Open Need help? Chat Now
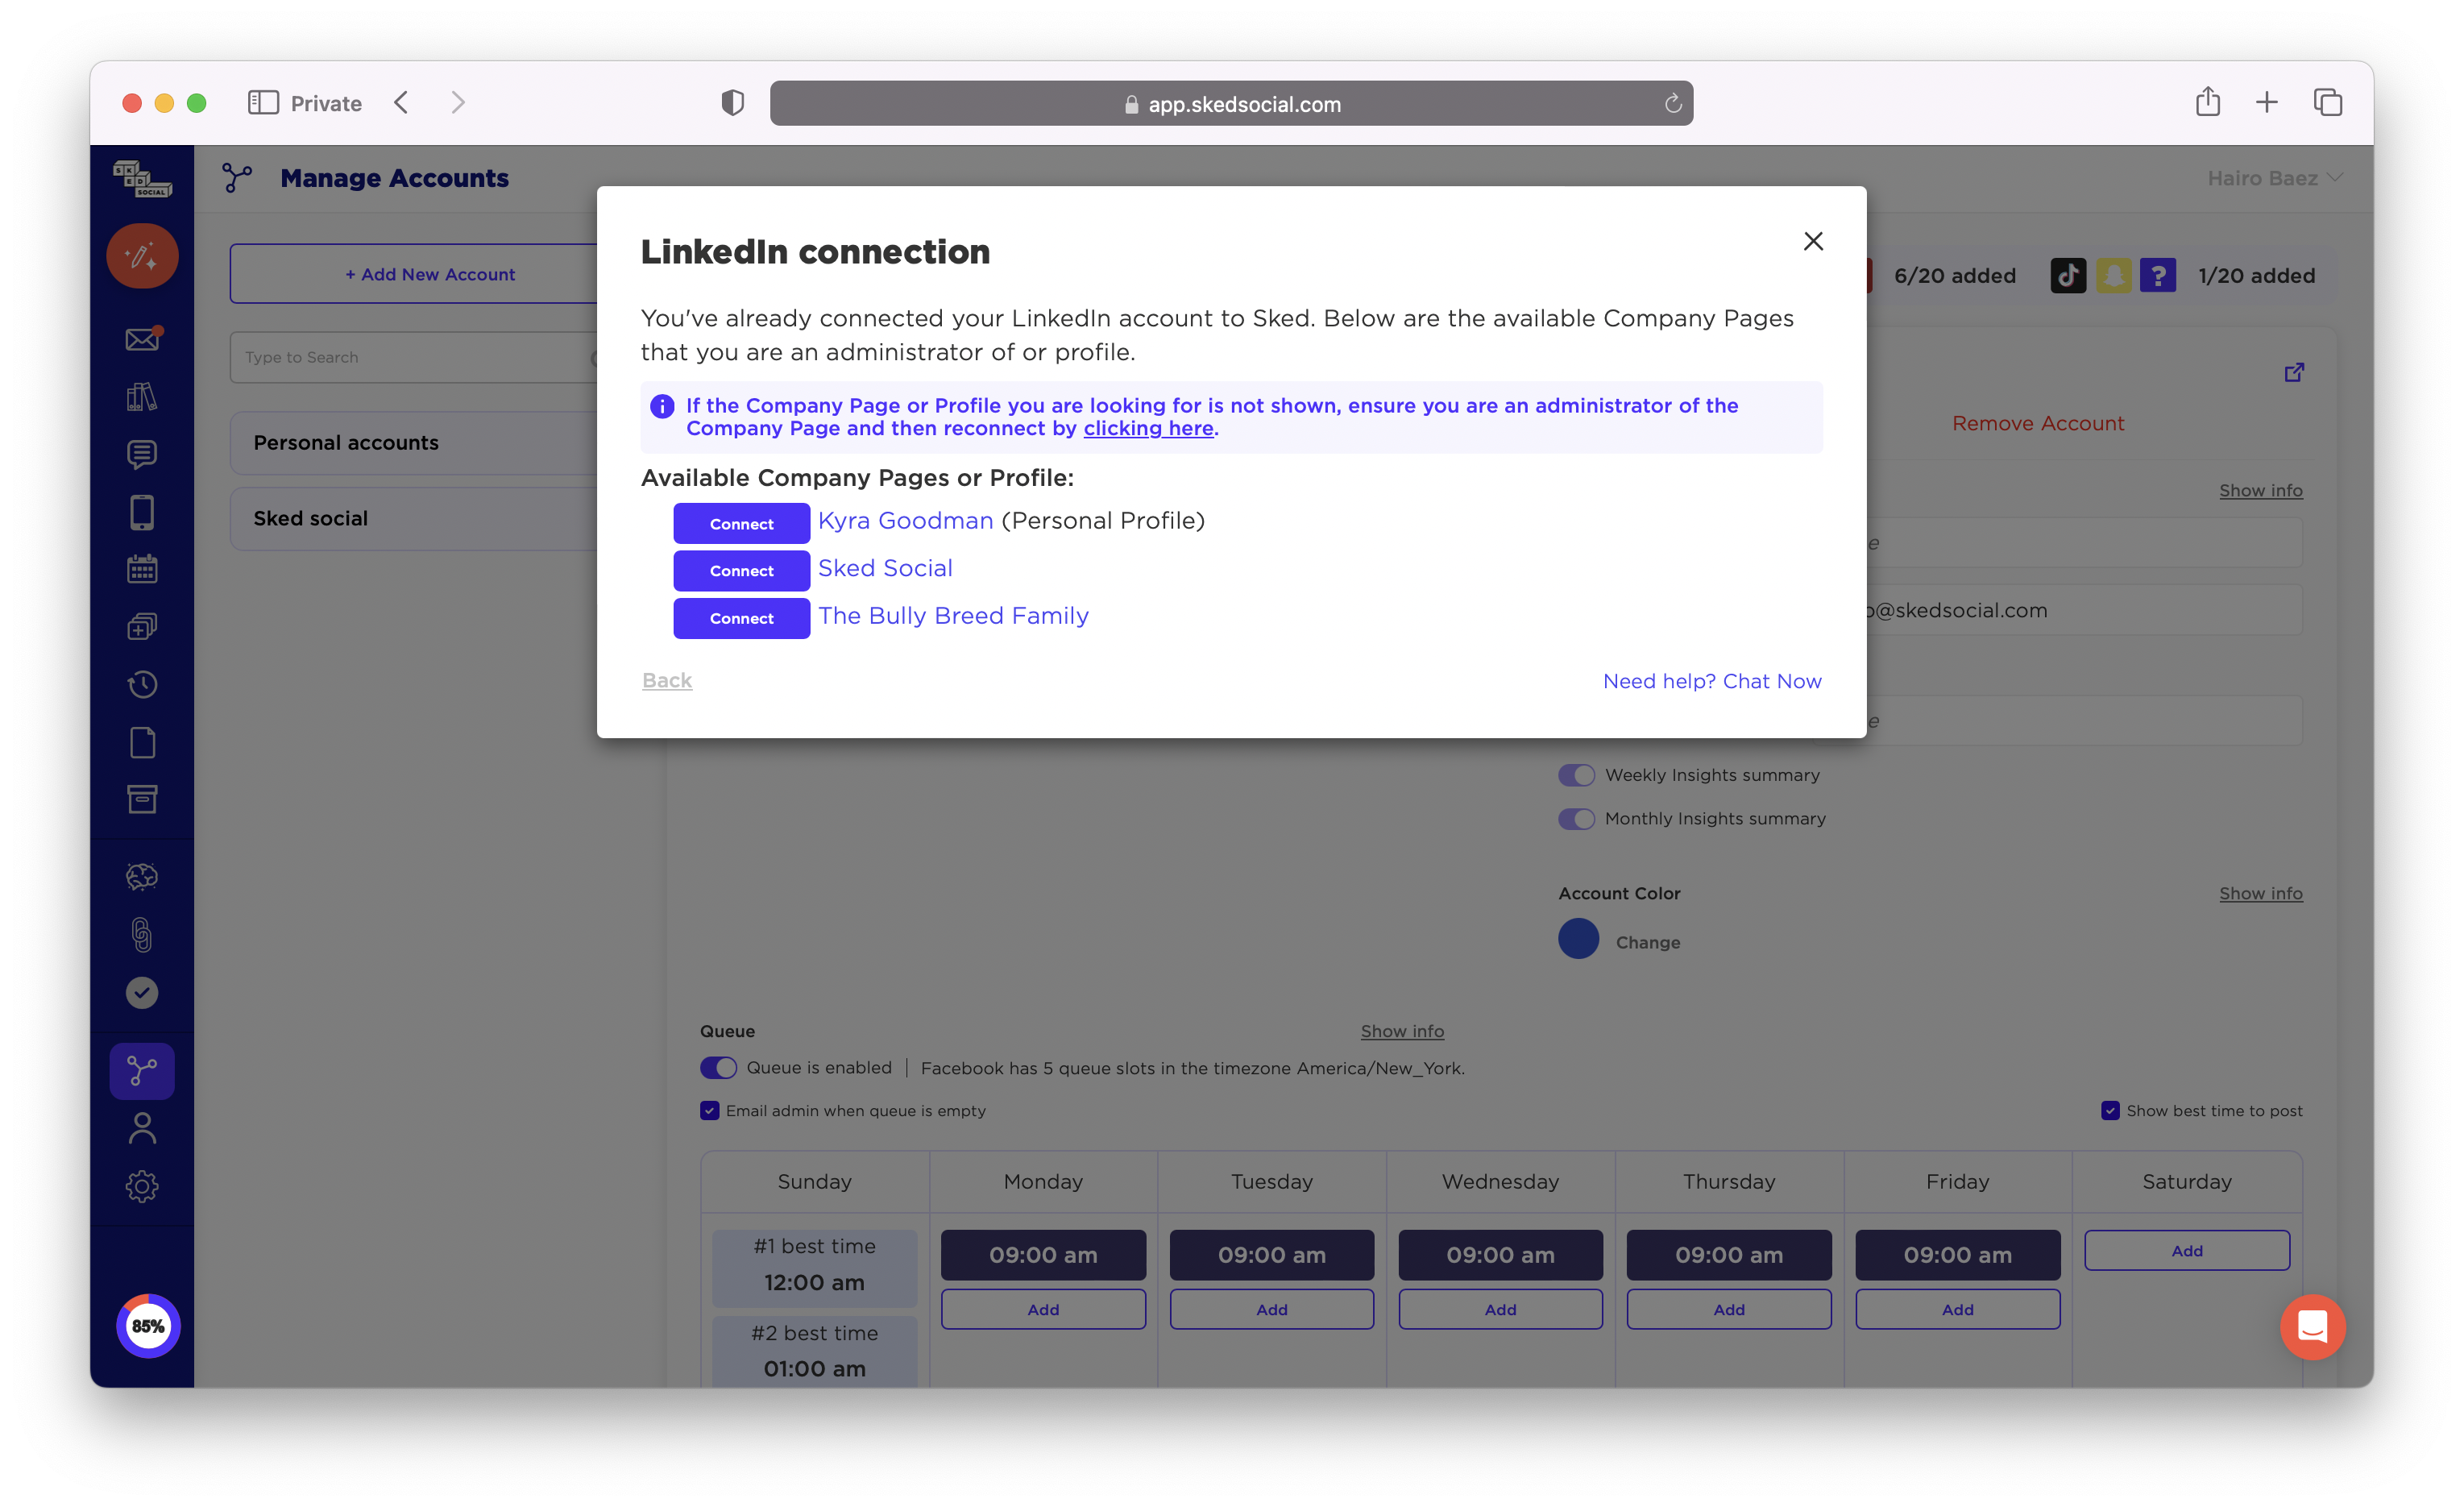The image size is (2464, 1507). pos(1712,681)
